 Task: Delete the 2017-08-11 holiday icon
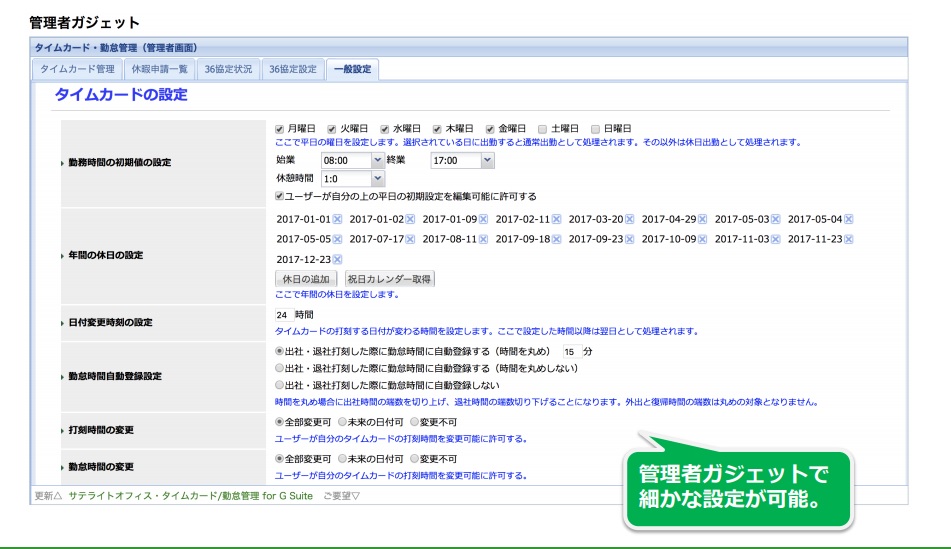tap(483, 239)
